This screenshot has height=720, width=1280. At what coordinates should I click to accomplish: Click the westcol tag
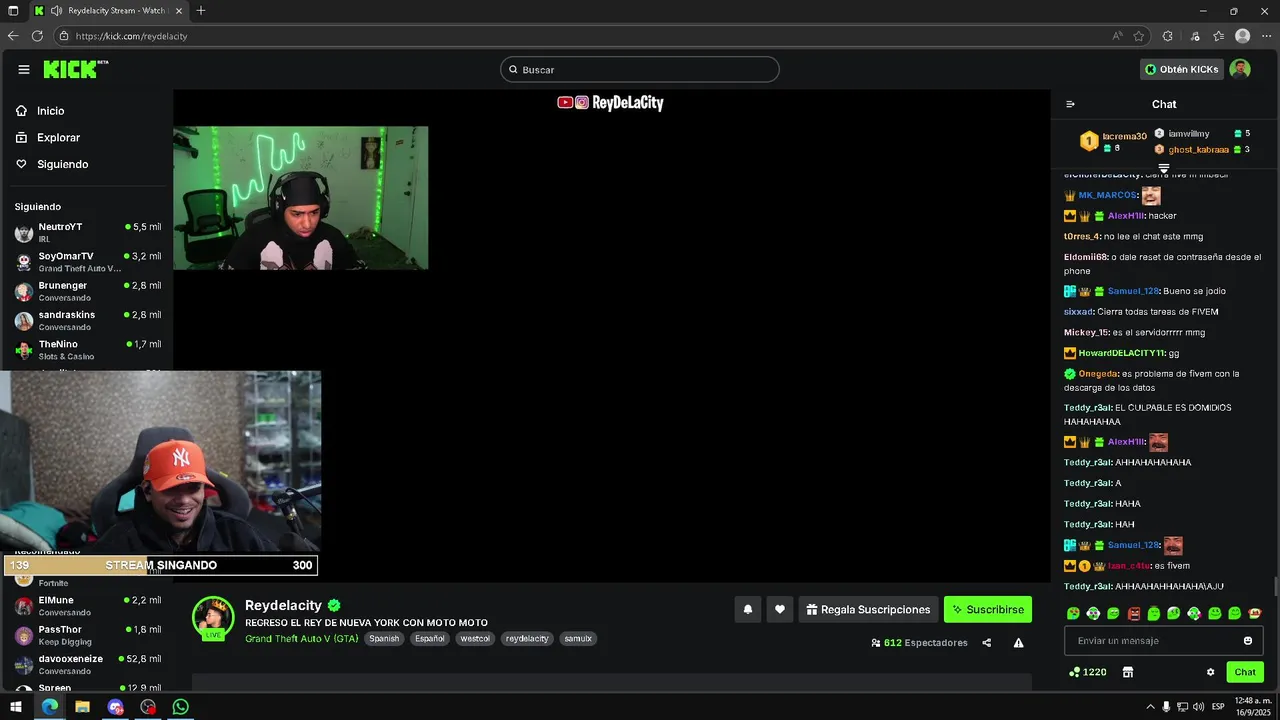[x=475, y=638]
